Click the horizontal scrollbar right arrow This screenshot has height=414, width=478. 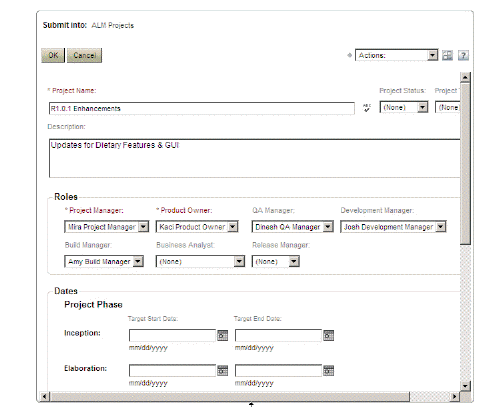point(454,397)
